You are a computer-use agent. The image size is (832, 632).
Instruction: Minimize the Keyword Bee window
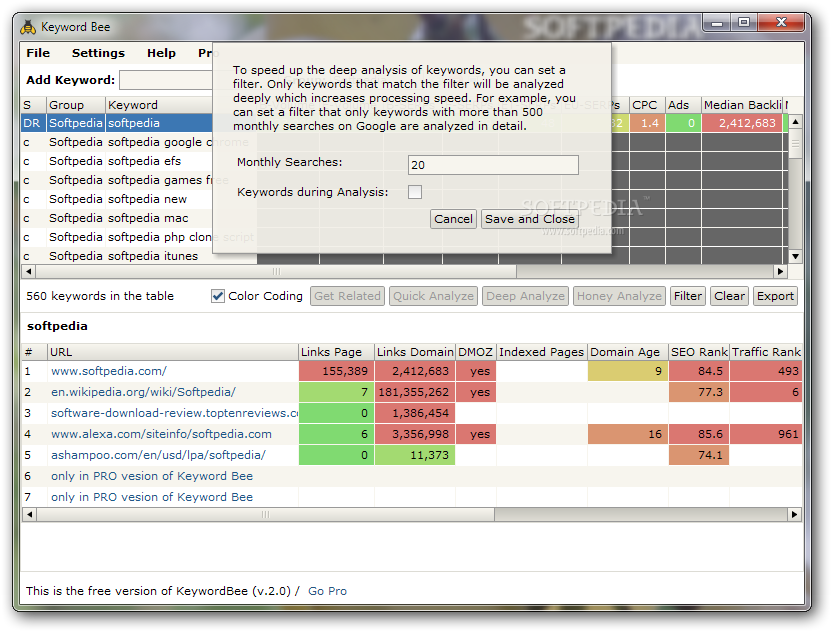coord(717,22)
